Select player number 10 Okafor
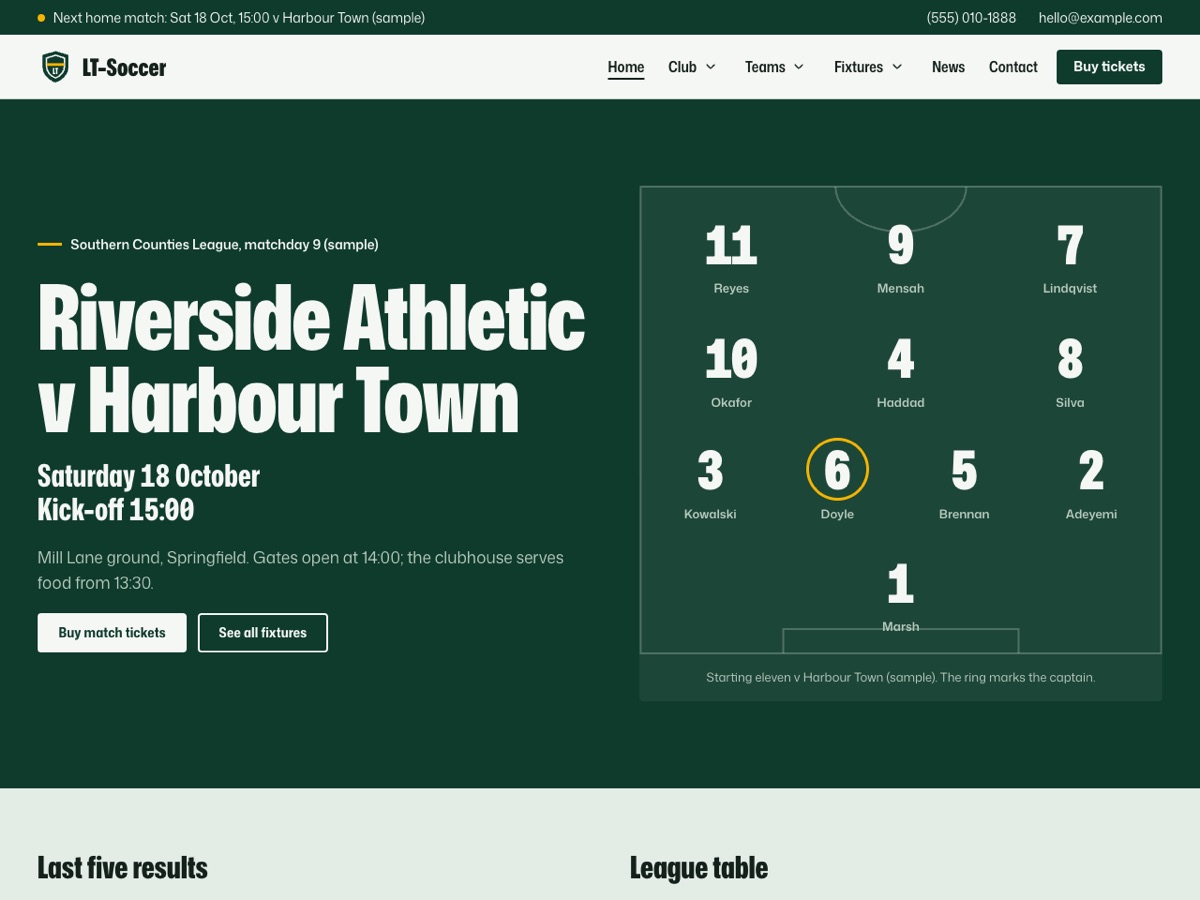This screenshot has height=900, width=1200. point(731,372)
